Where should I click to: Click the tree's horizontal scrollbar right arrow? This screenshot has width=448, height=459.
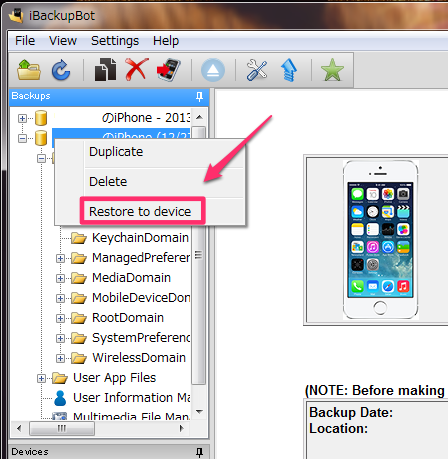(182, 428)
